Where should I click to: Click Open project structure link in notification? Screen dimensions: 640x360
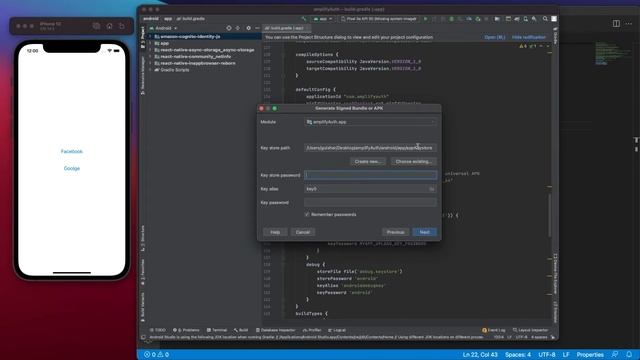click(x=495, y=37)
